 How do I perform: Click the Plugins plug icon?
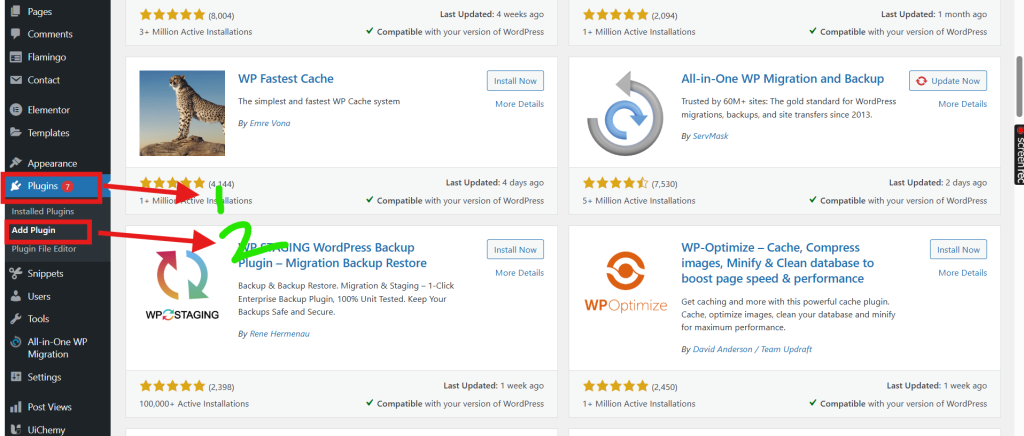[16, 186]
